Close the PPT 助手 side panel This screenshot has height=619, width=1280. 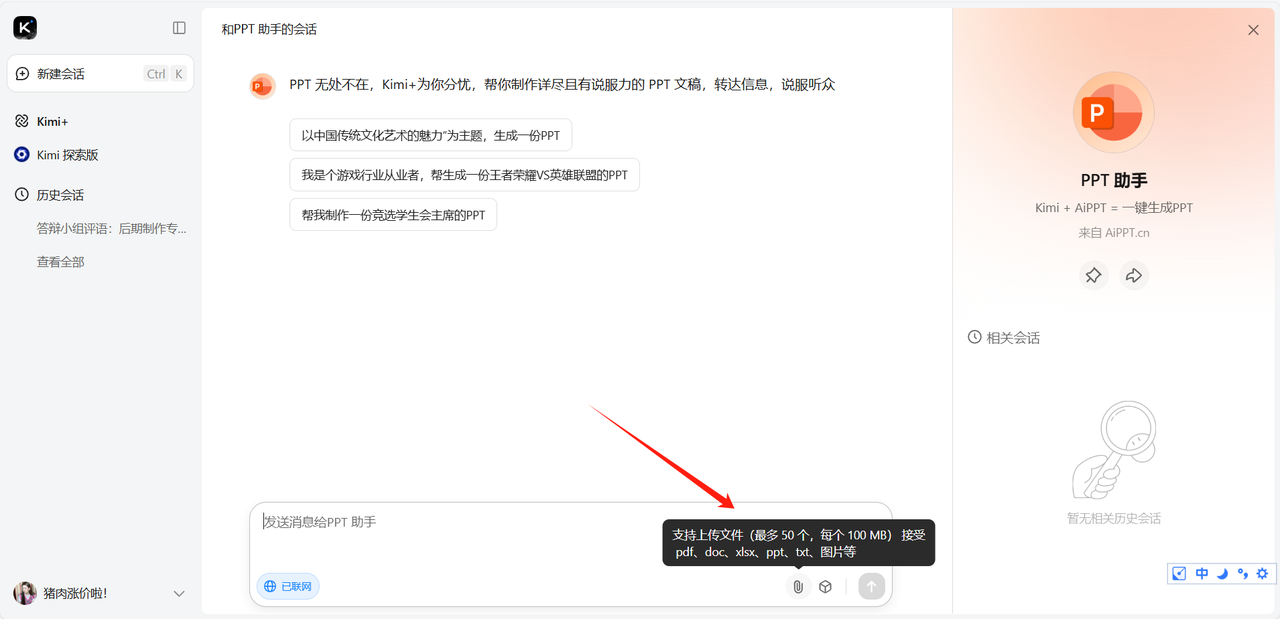click(1253, 30)
